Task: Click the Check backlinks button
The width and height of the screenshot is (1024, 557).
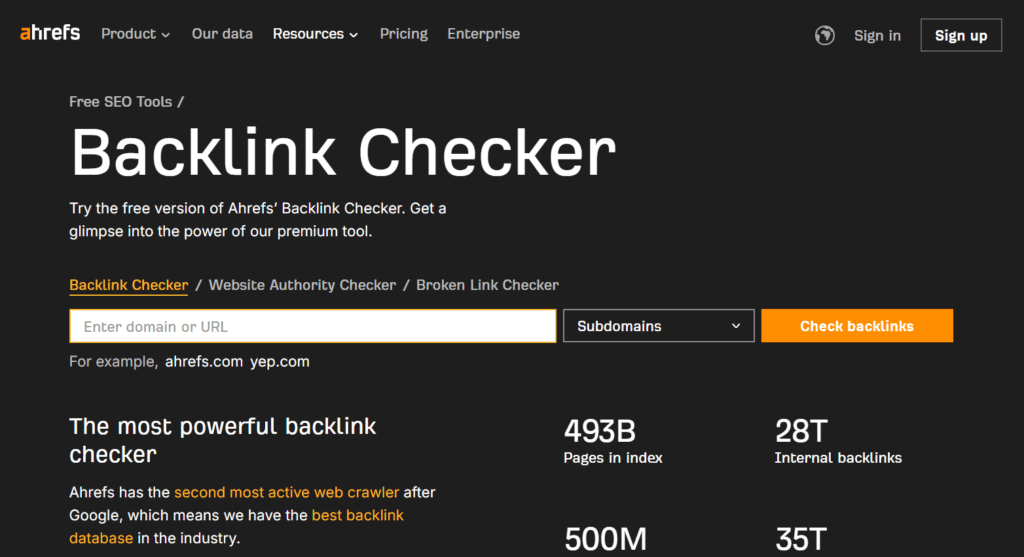Action: [x=856, y=326]
